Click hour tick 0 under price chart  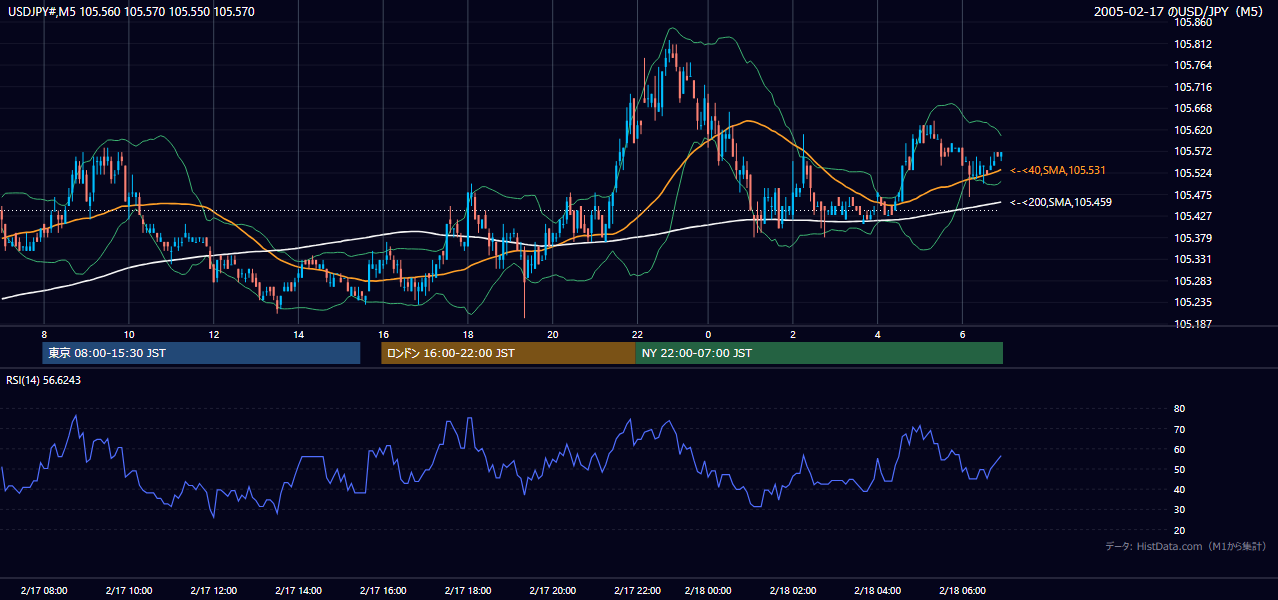tap(708, 333)
